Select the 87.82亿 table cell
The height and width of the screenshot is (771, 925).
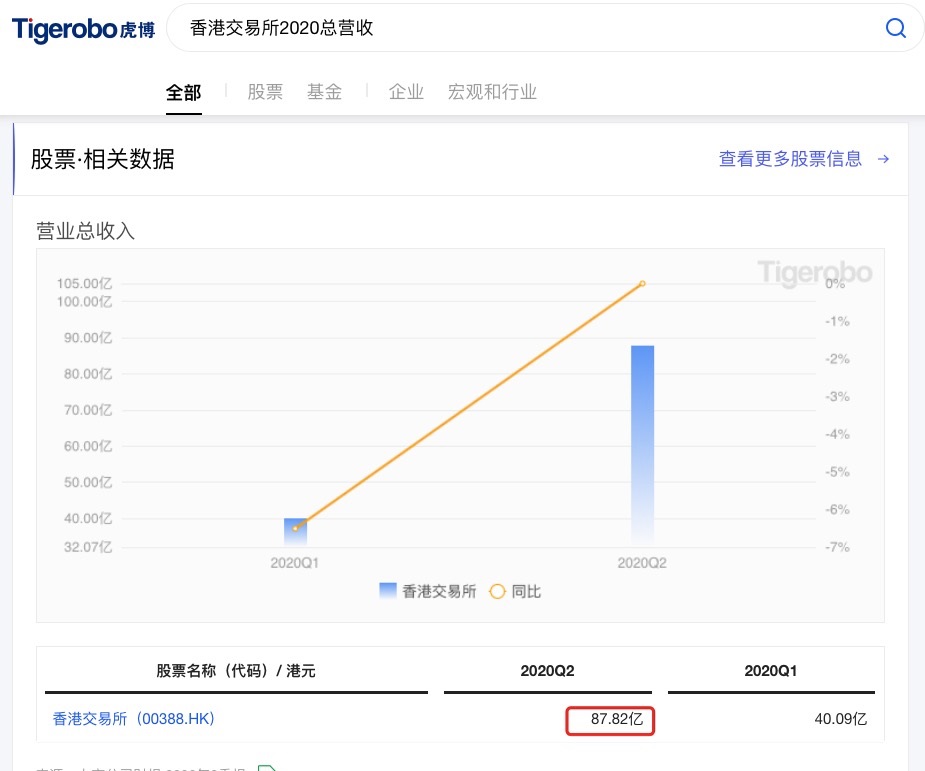click(616, 719)
